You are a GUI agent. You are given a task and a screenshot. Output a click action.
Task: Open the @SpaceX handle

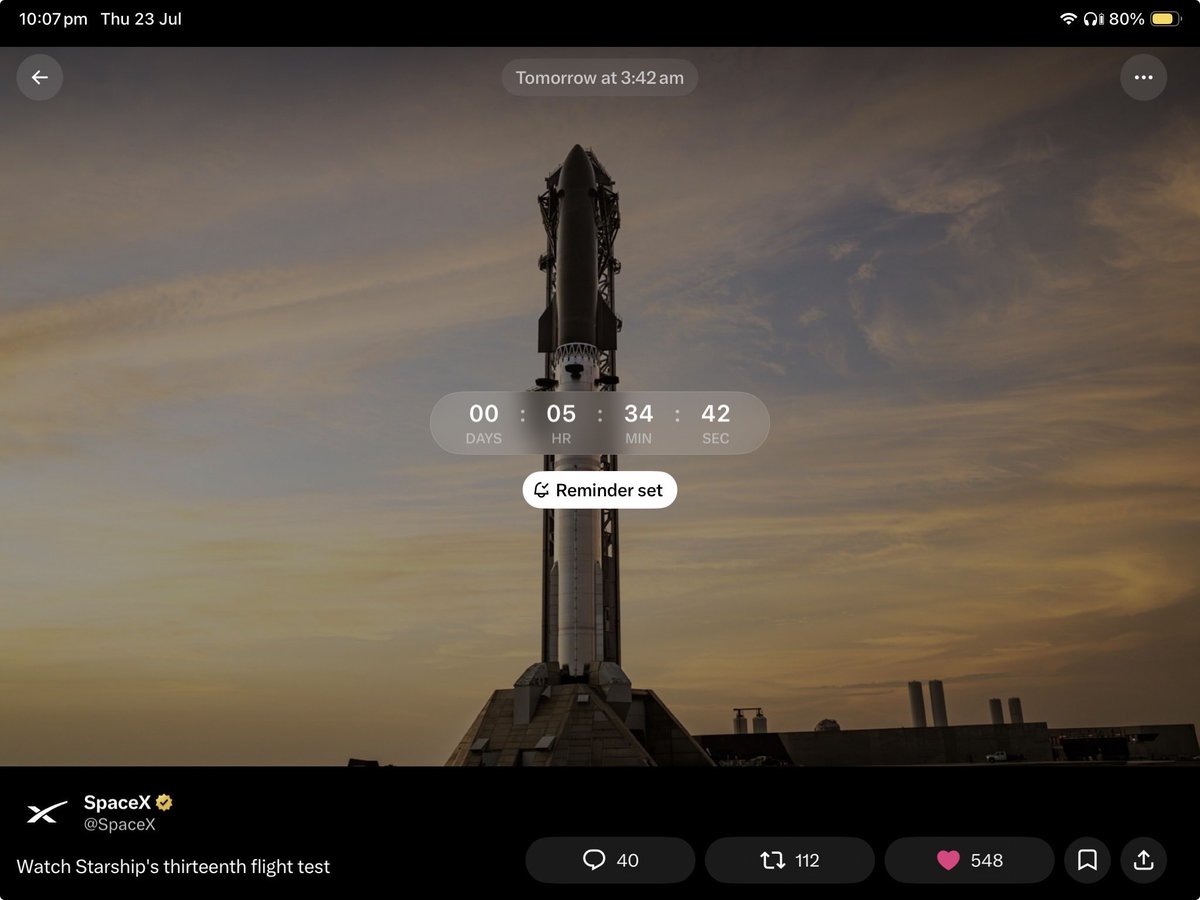(x=120, y=825)
